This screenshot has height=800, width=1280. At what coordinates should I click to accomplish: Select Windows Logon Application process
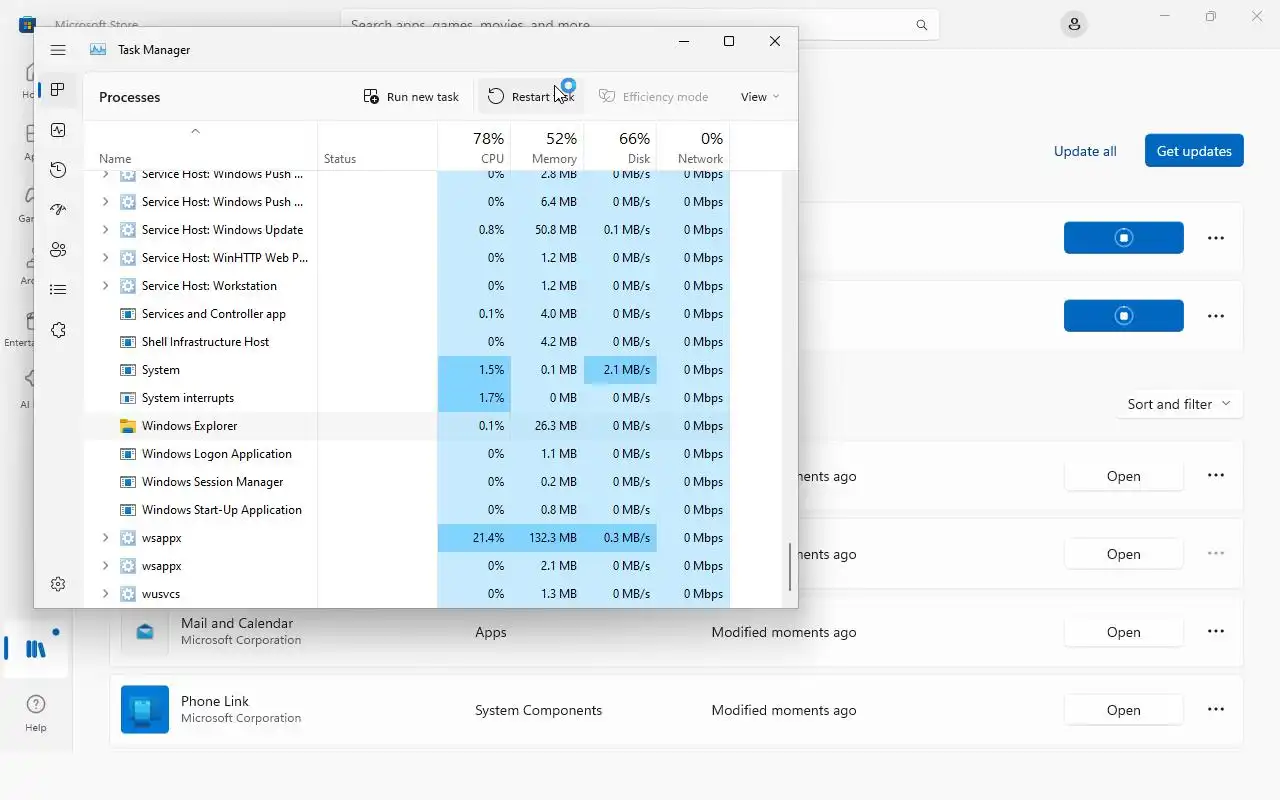click(x=407, y=454)
